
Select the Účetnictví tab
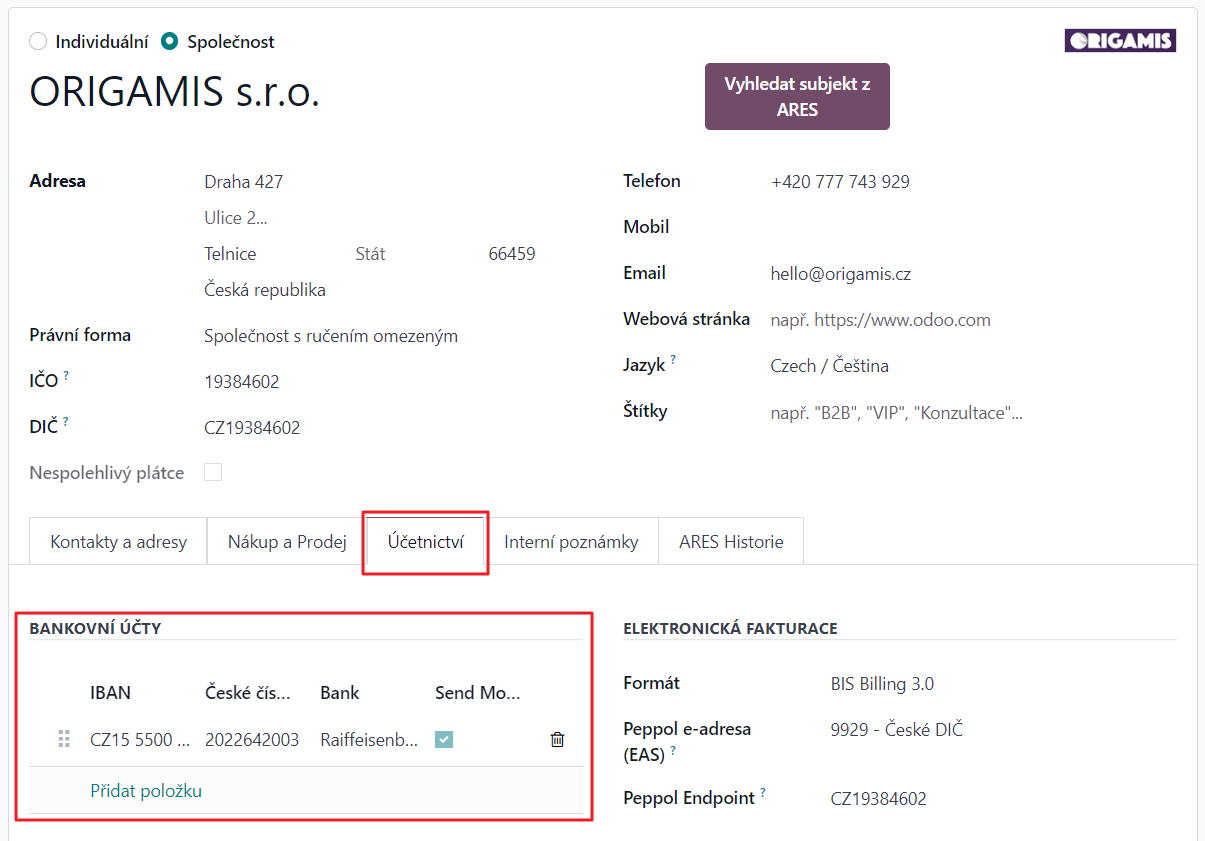pos(425,542)
